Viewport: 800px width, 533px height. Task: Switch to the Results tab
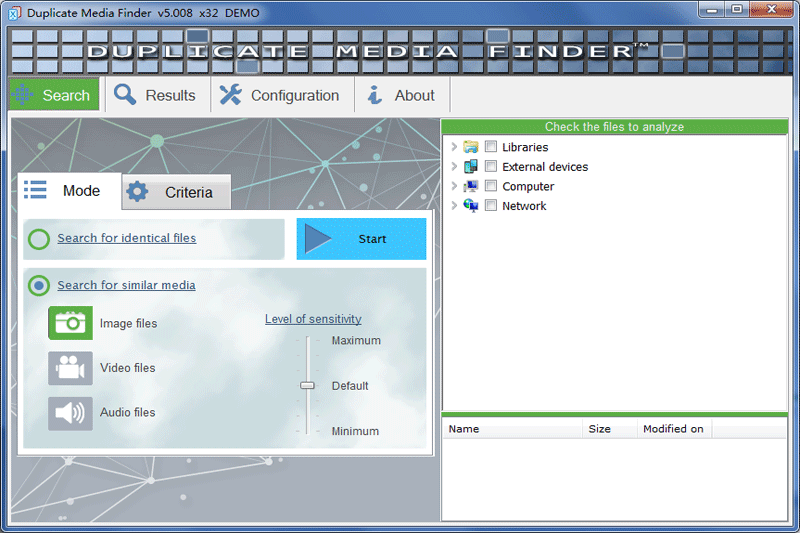[x=158, y=95]
